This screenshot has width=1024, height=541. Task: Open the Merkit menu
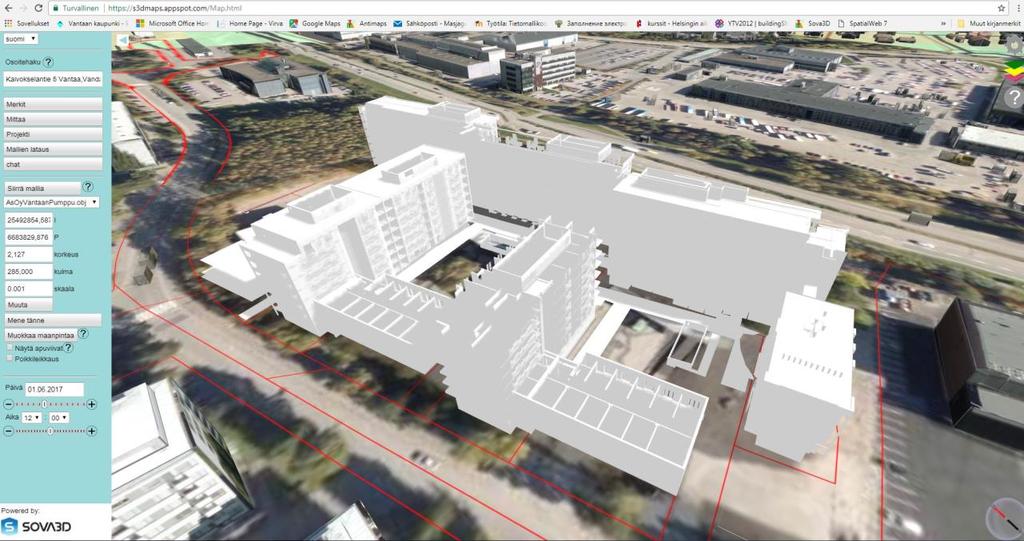click(x=53, y=105)
